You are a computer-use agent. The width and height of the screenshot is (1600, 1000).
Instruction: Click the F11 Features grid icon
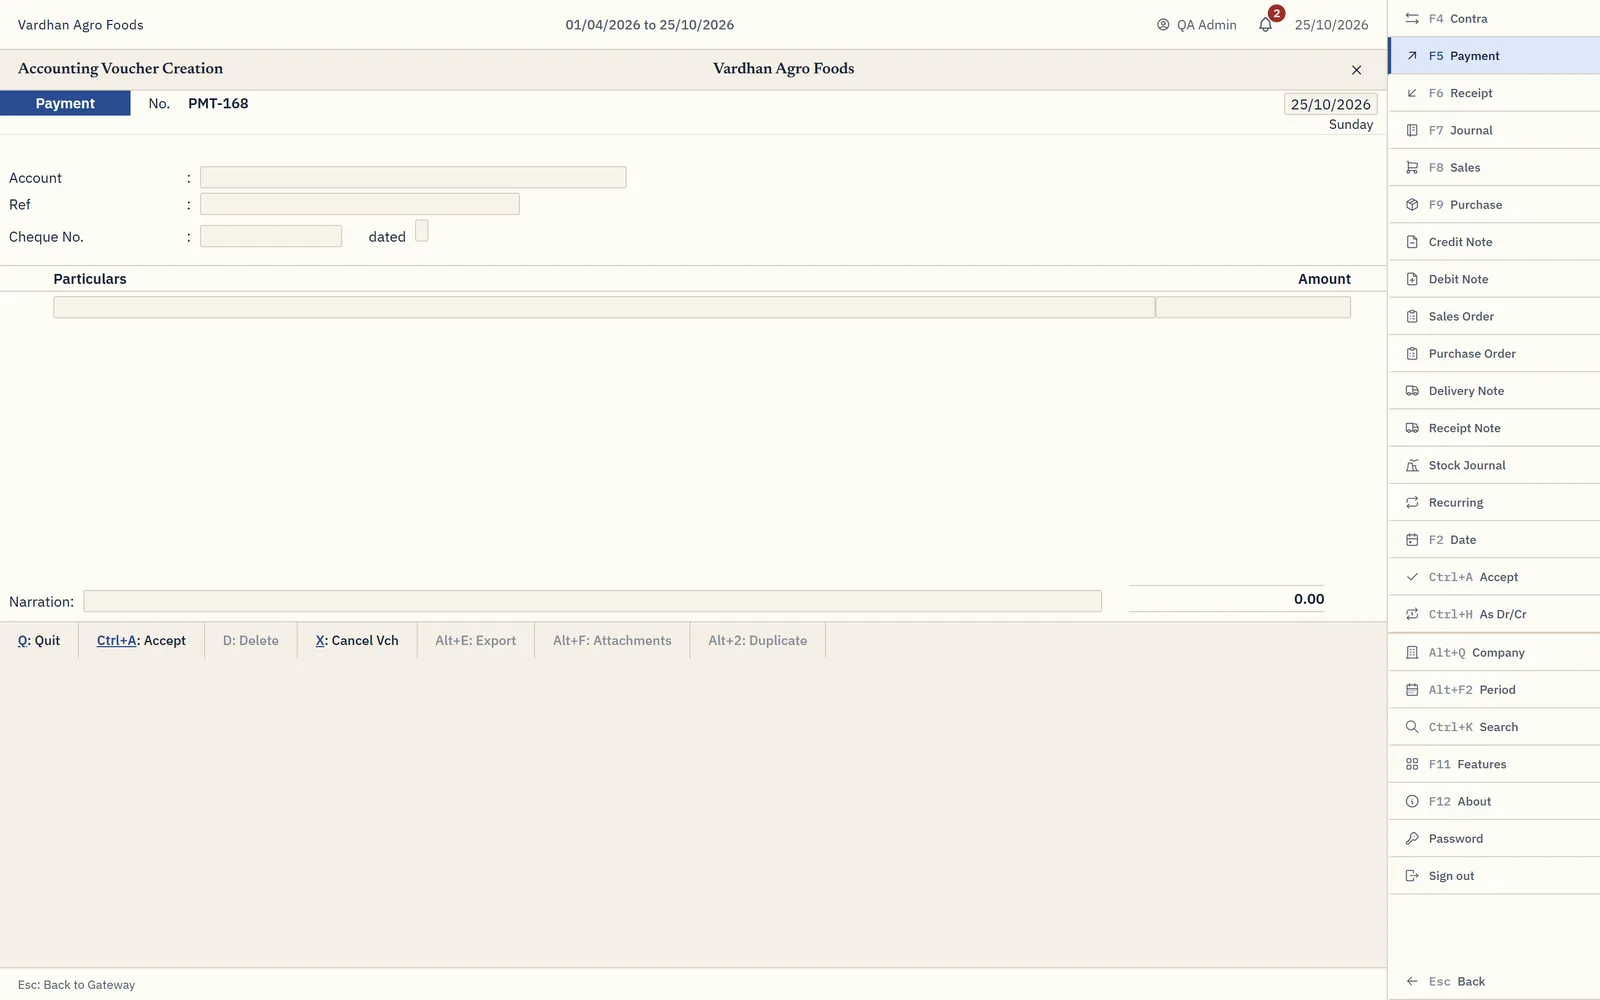pos(1412,764)
